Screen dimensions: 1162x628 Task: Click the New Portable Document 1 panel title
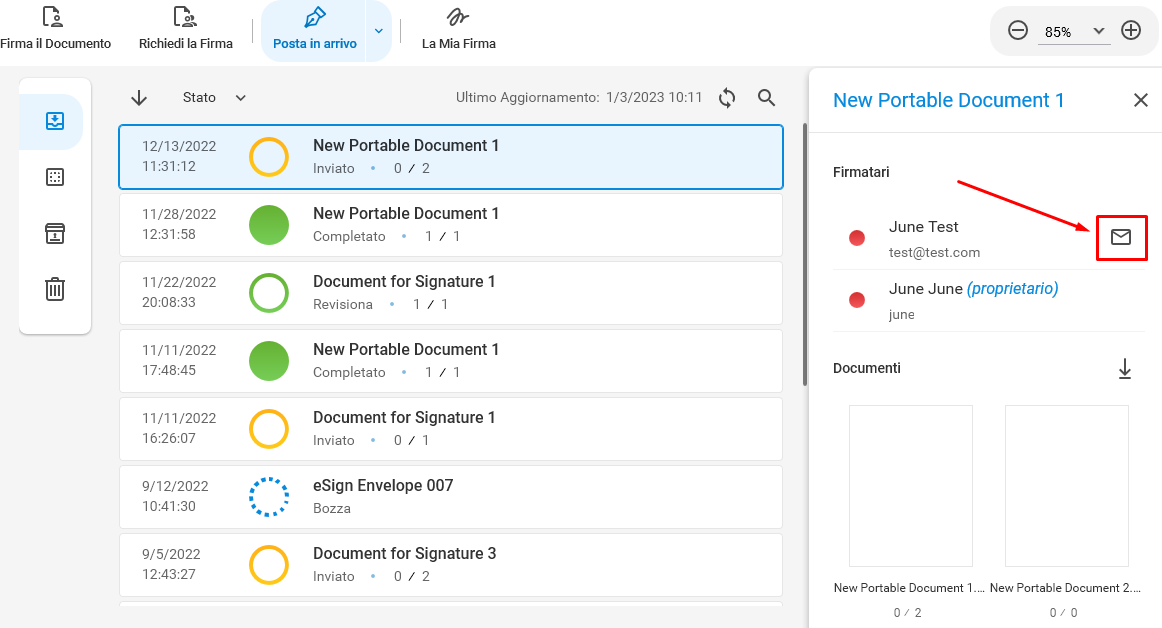pos(949,100)
